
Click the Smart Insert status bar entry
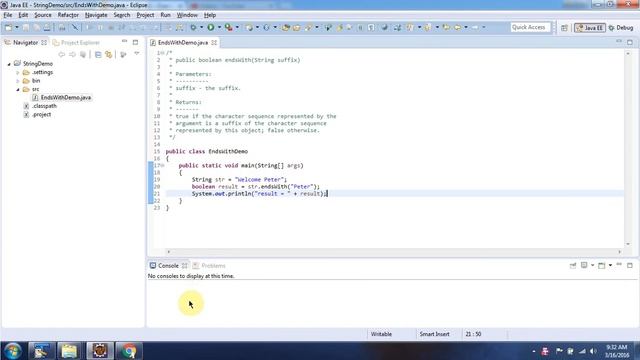[434, 334]
